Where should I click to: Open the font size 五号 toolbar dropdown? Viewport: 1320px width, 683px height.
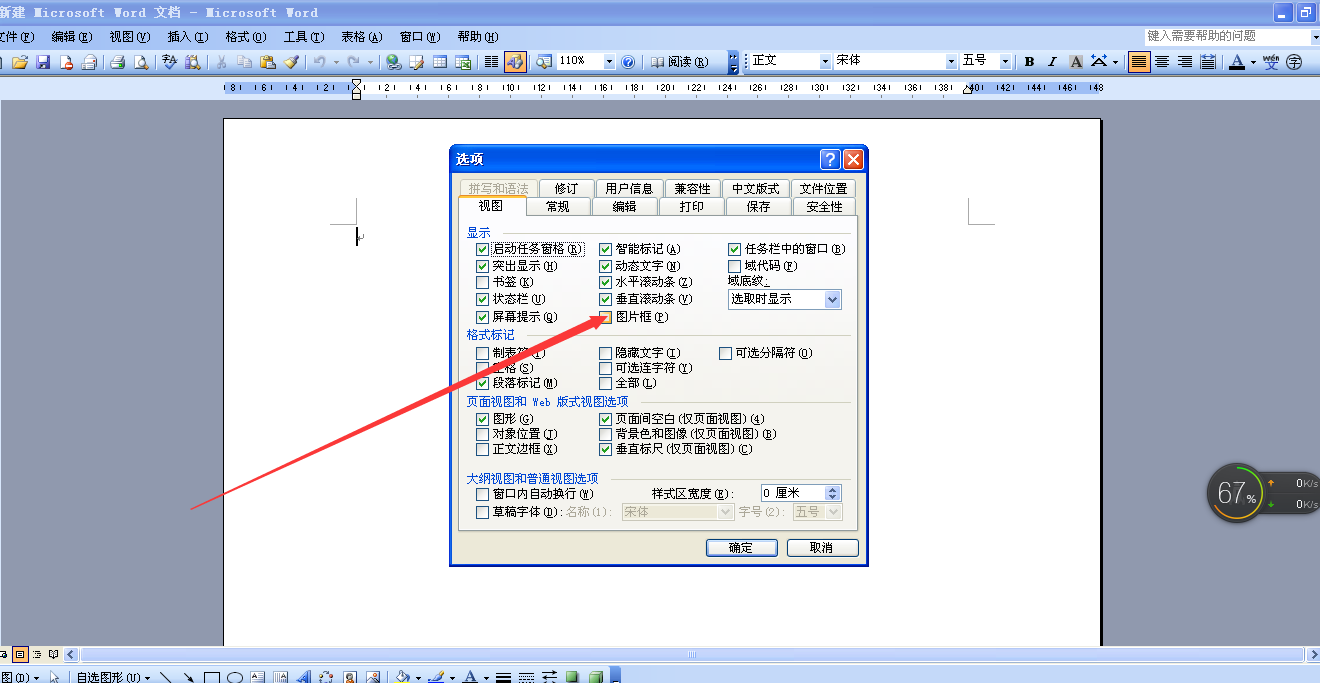[1005, 62]
